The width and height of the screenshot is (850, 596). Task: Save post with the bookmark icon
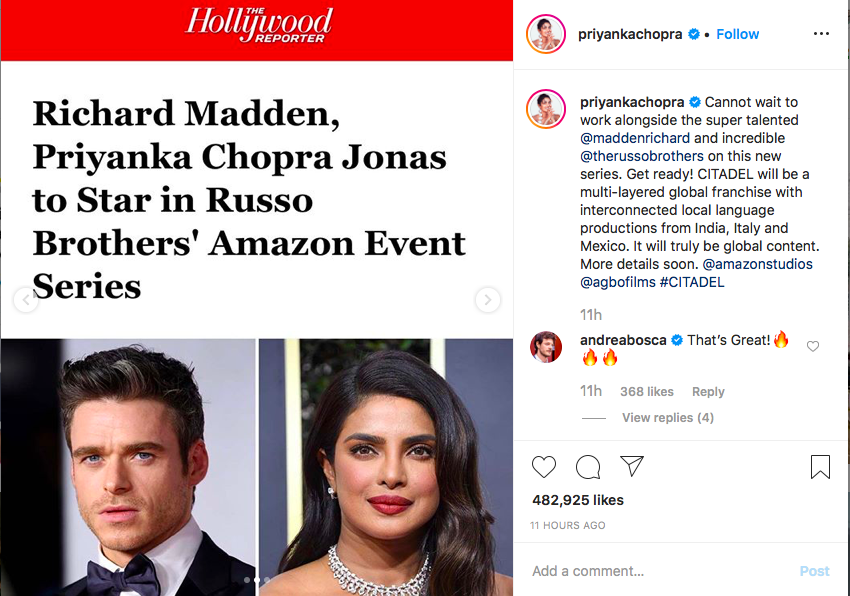tap(820, 467)
